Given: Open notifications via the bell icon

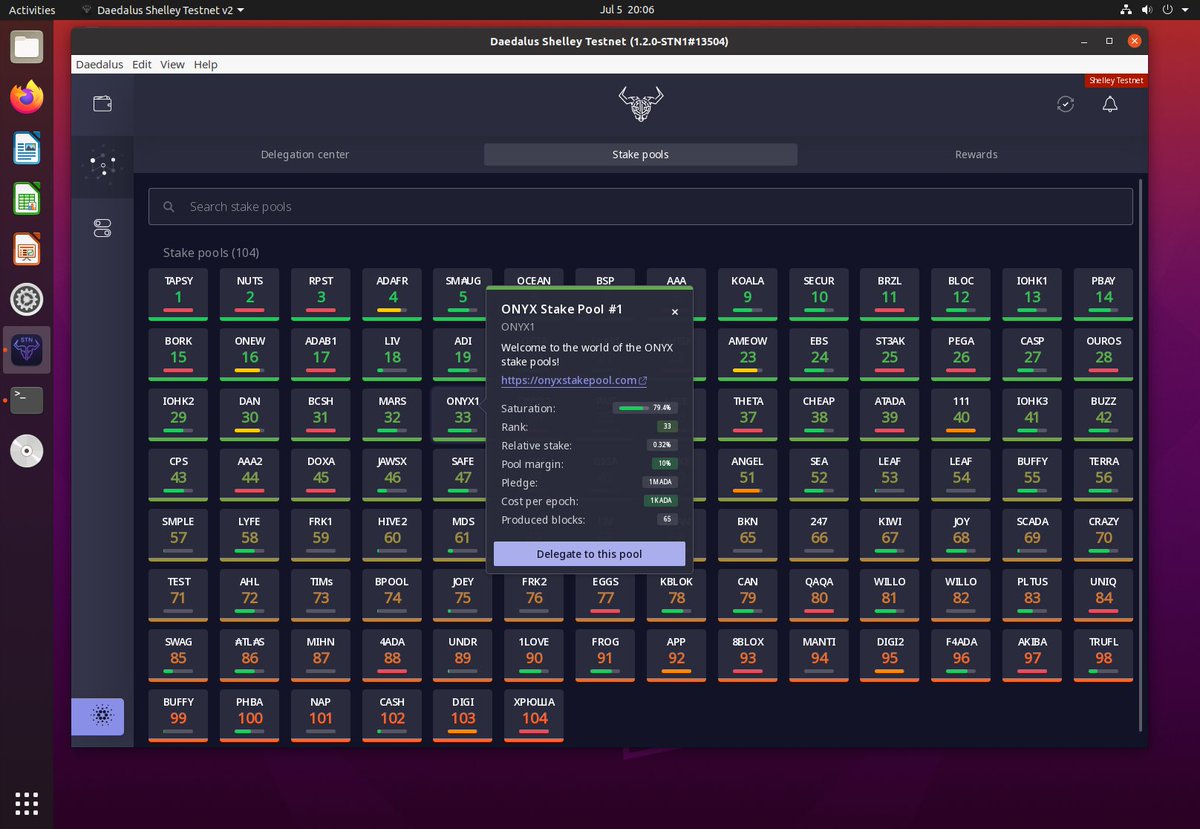Looking at the screenshot, I should pyautogui.click(x=1110, y=103).
